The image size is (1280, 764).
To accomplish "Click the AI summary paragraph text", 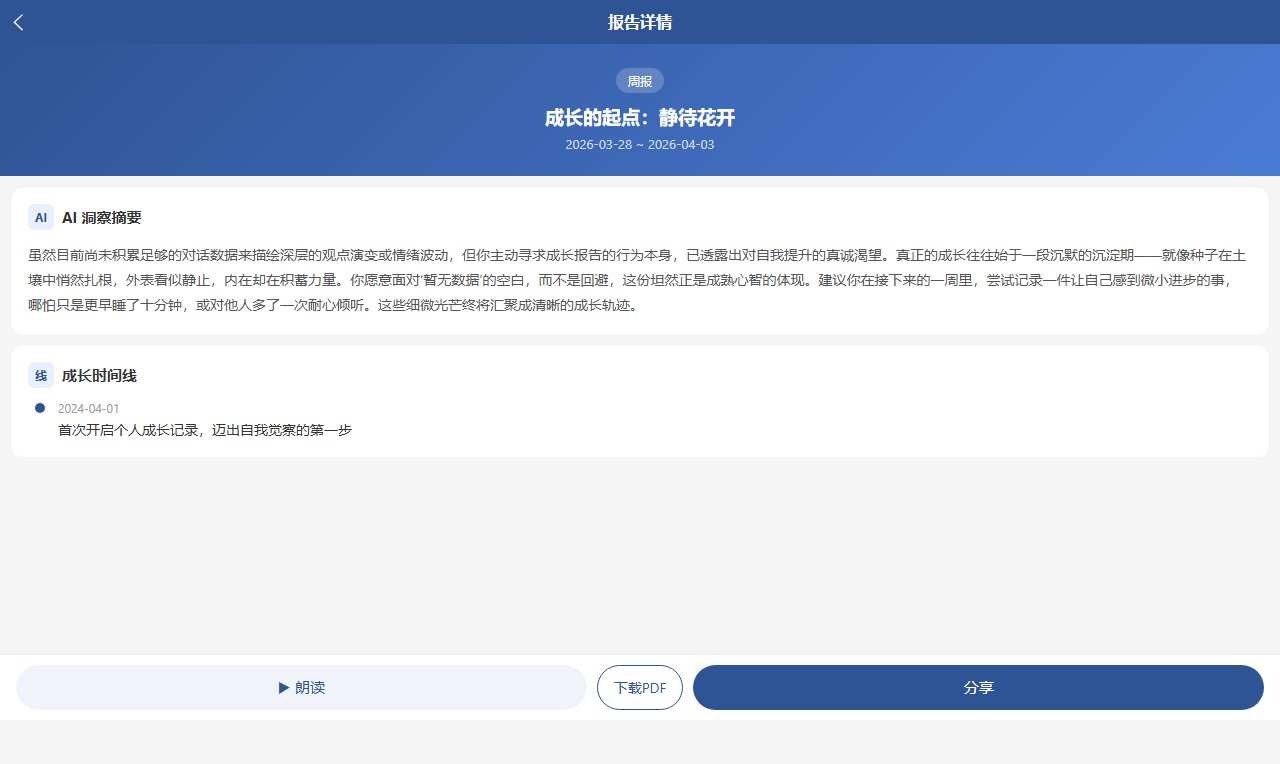I will point(638,280).
